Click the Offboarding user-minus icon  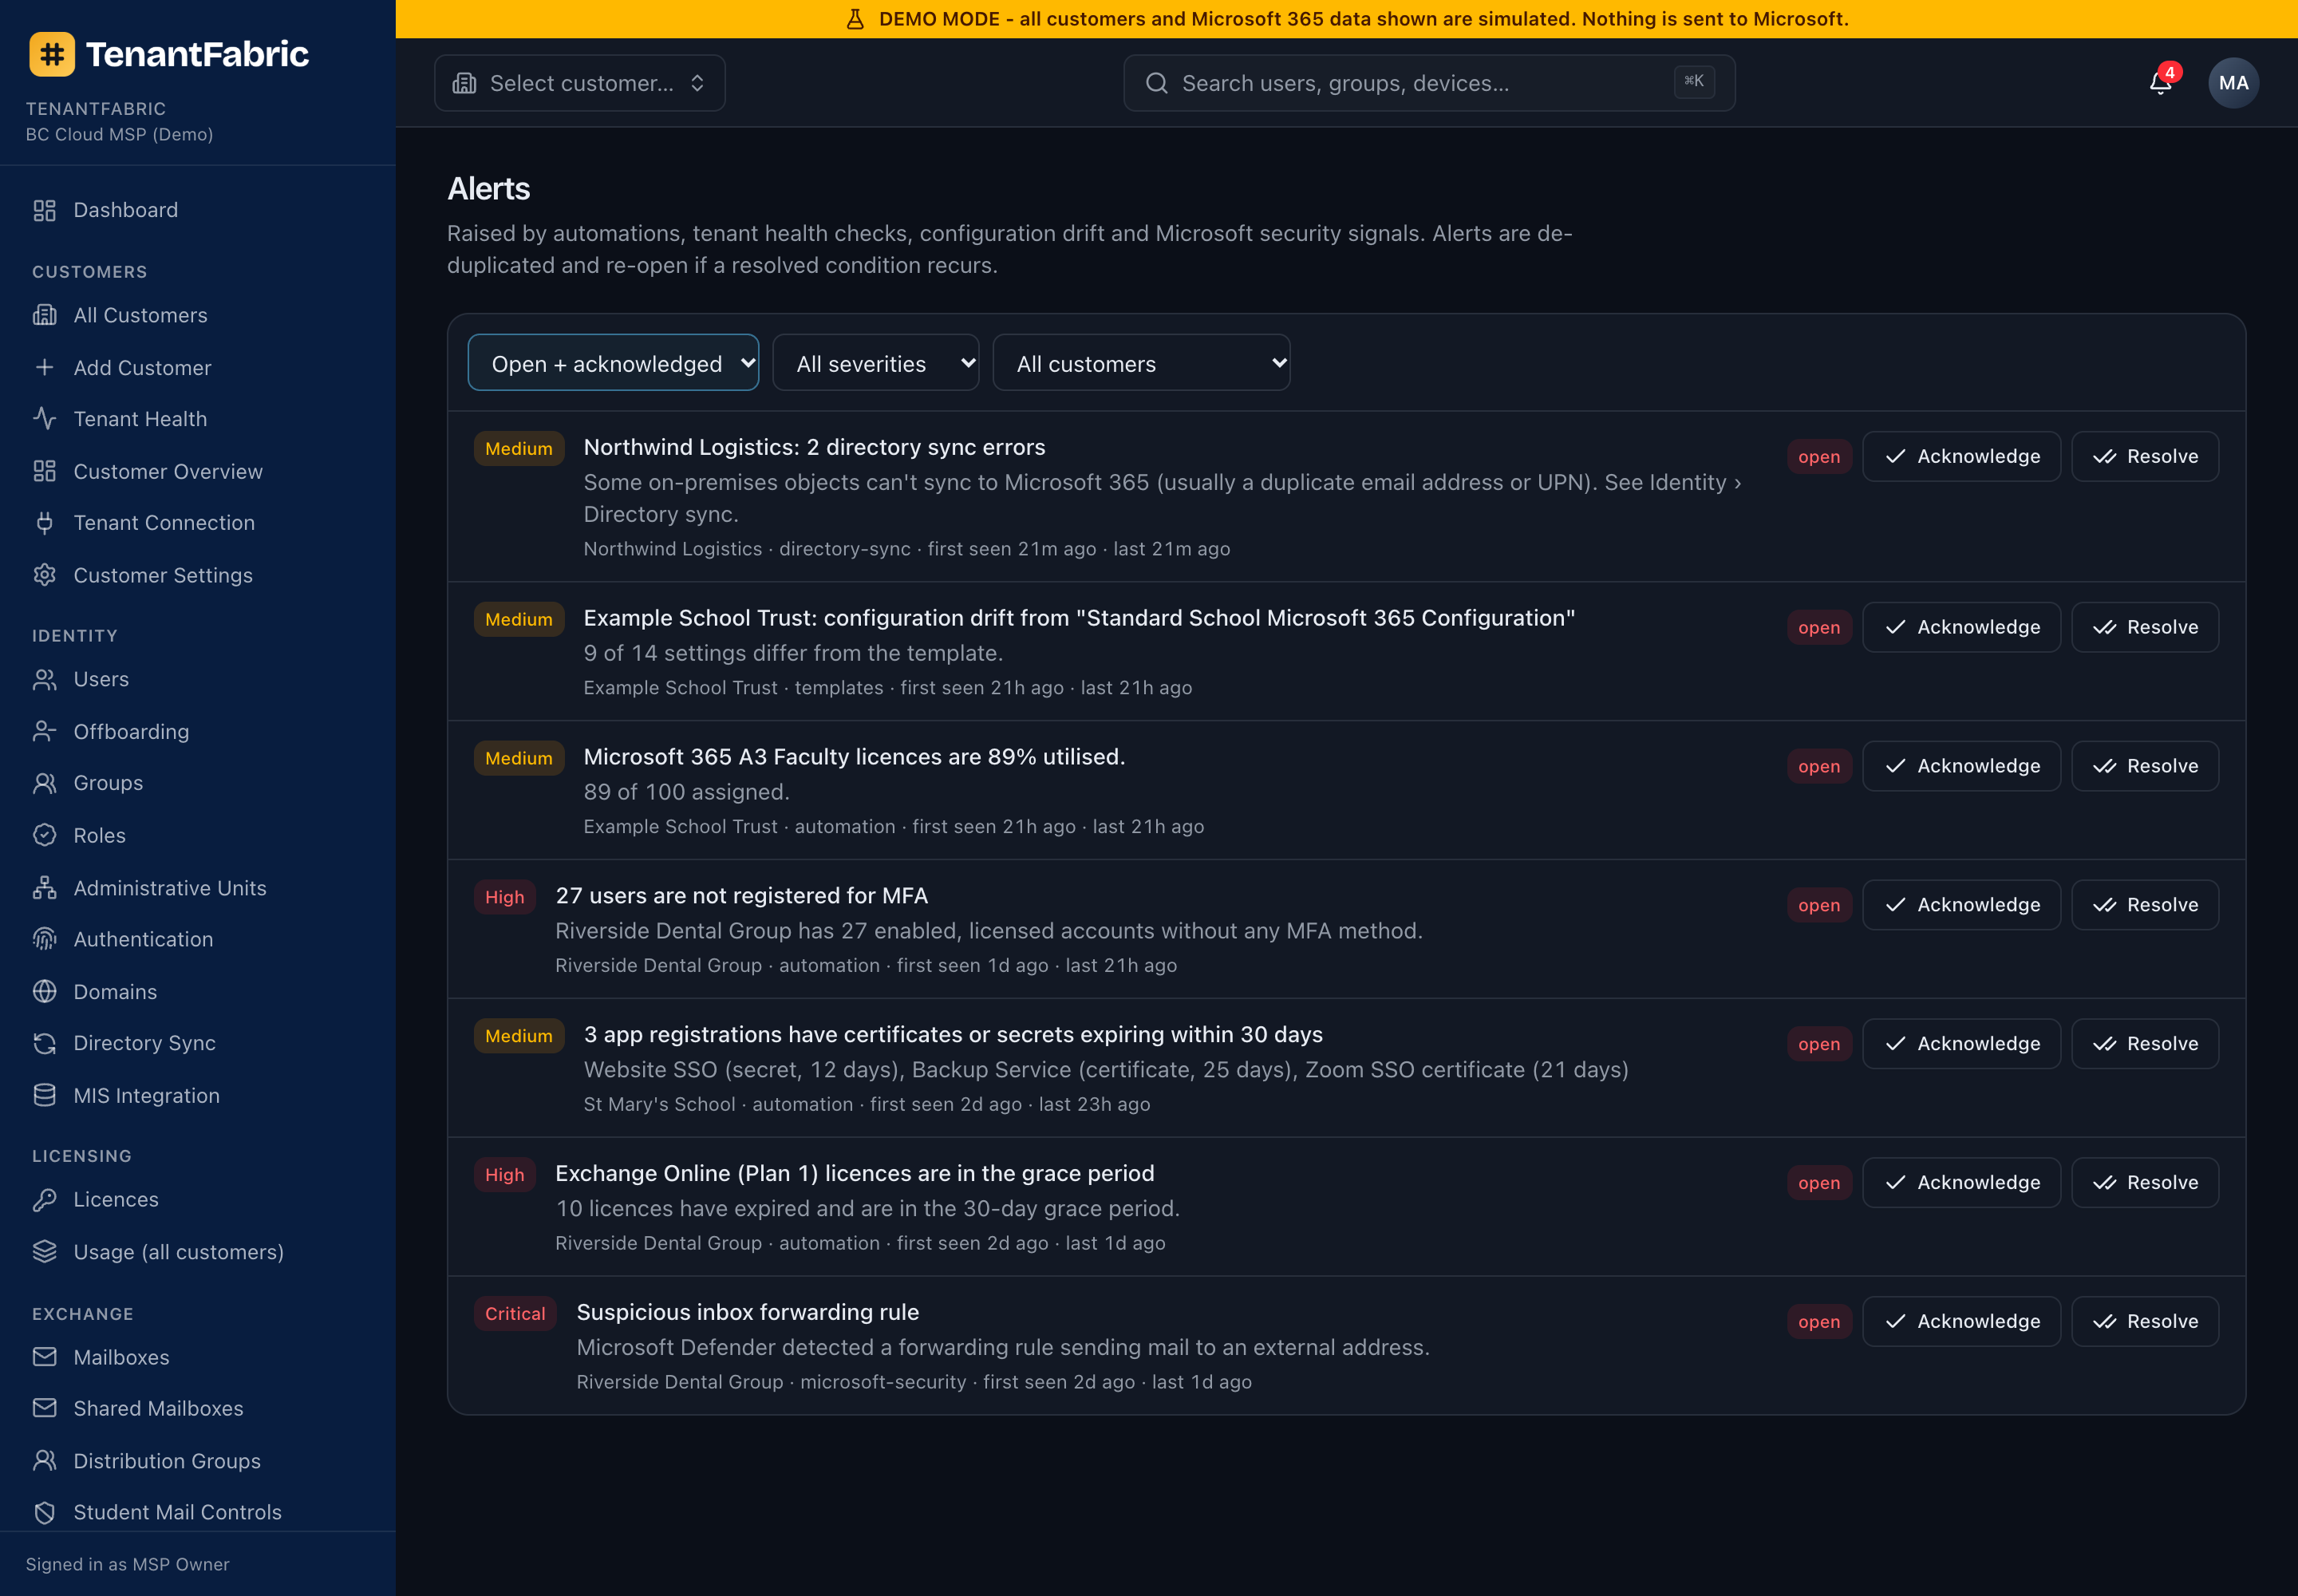[x=44, y=731]
